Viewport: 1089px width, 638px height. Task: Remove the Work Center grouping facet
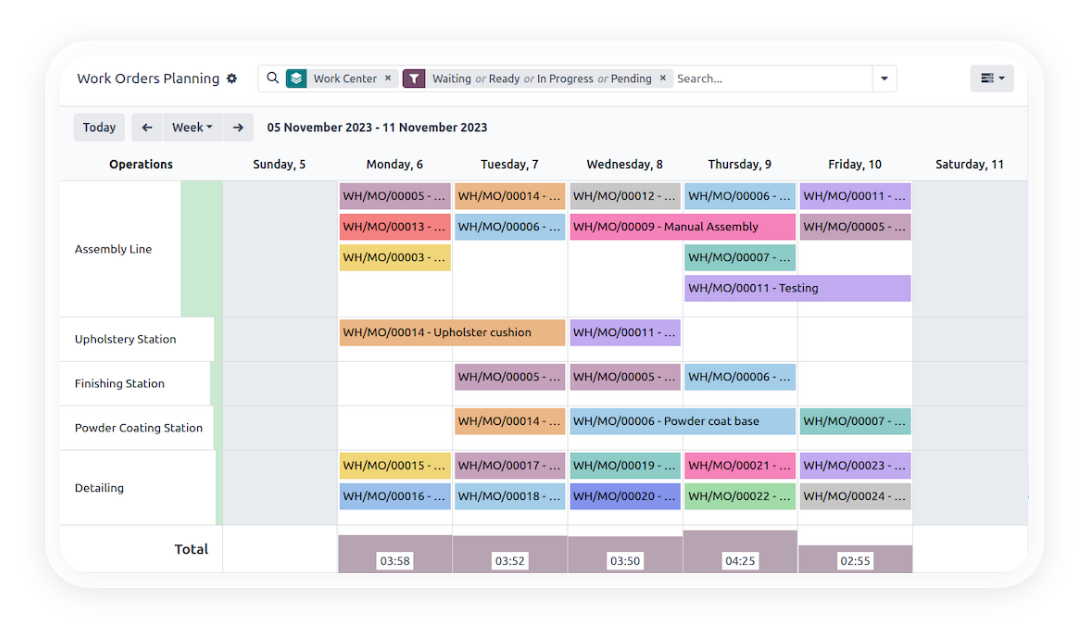click(388, 78)
